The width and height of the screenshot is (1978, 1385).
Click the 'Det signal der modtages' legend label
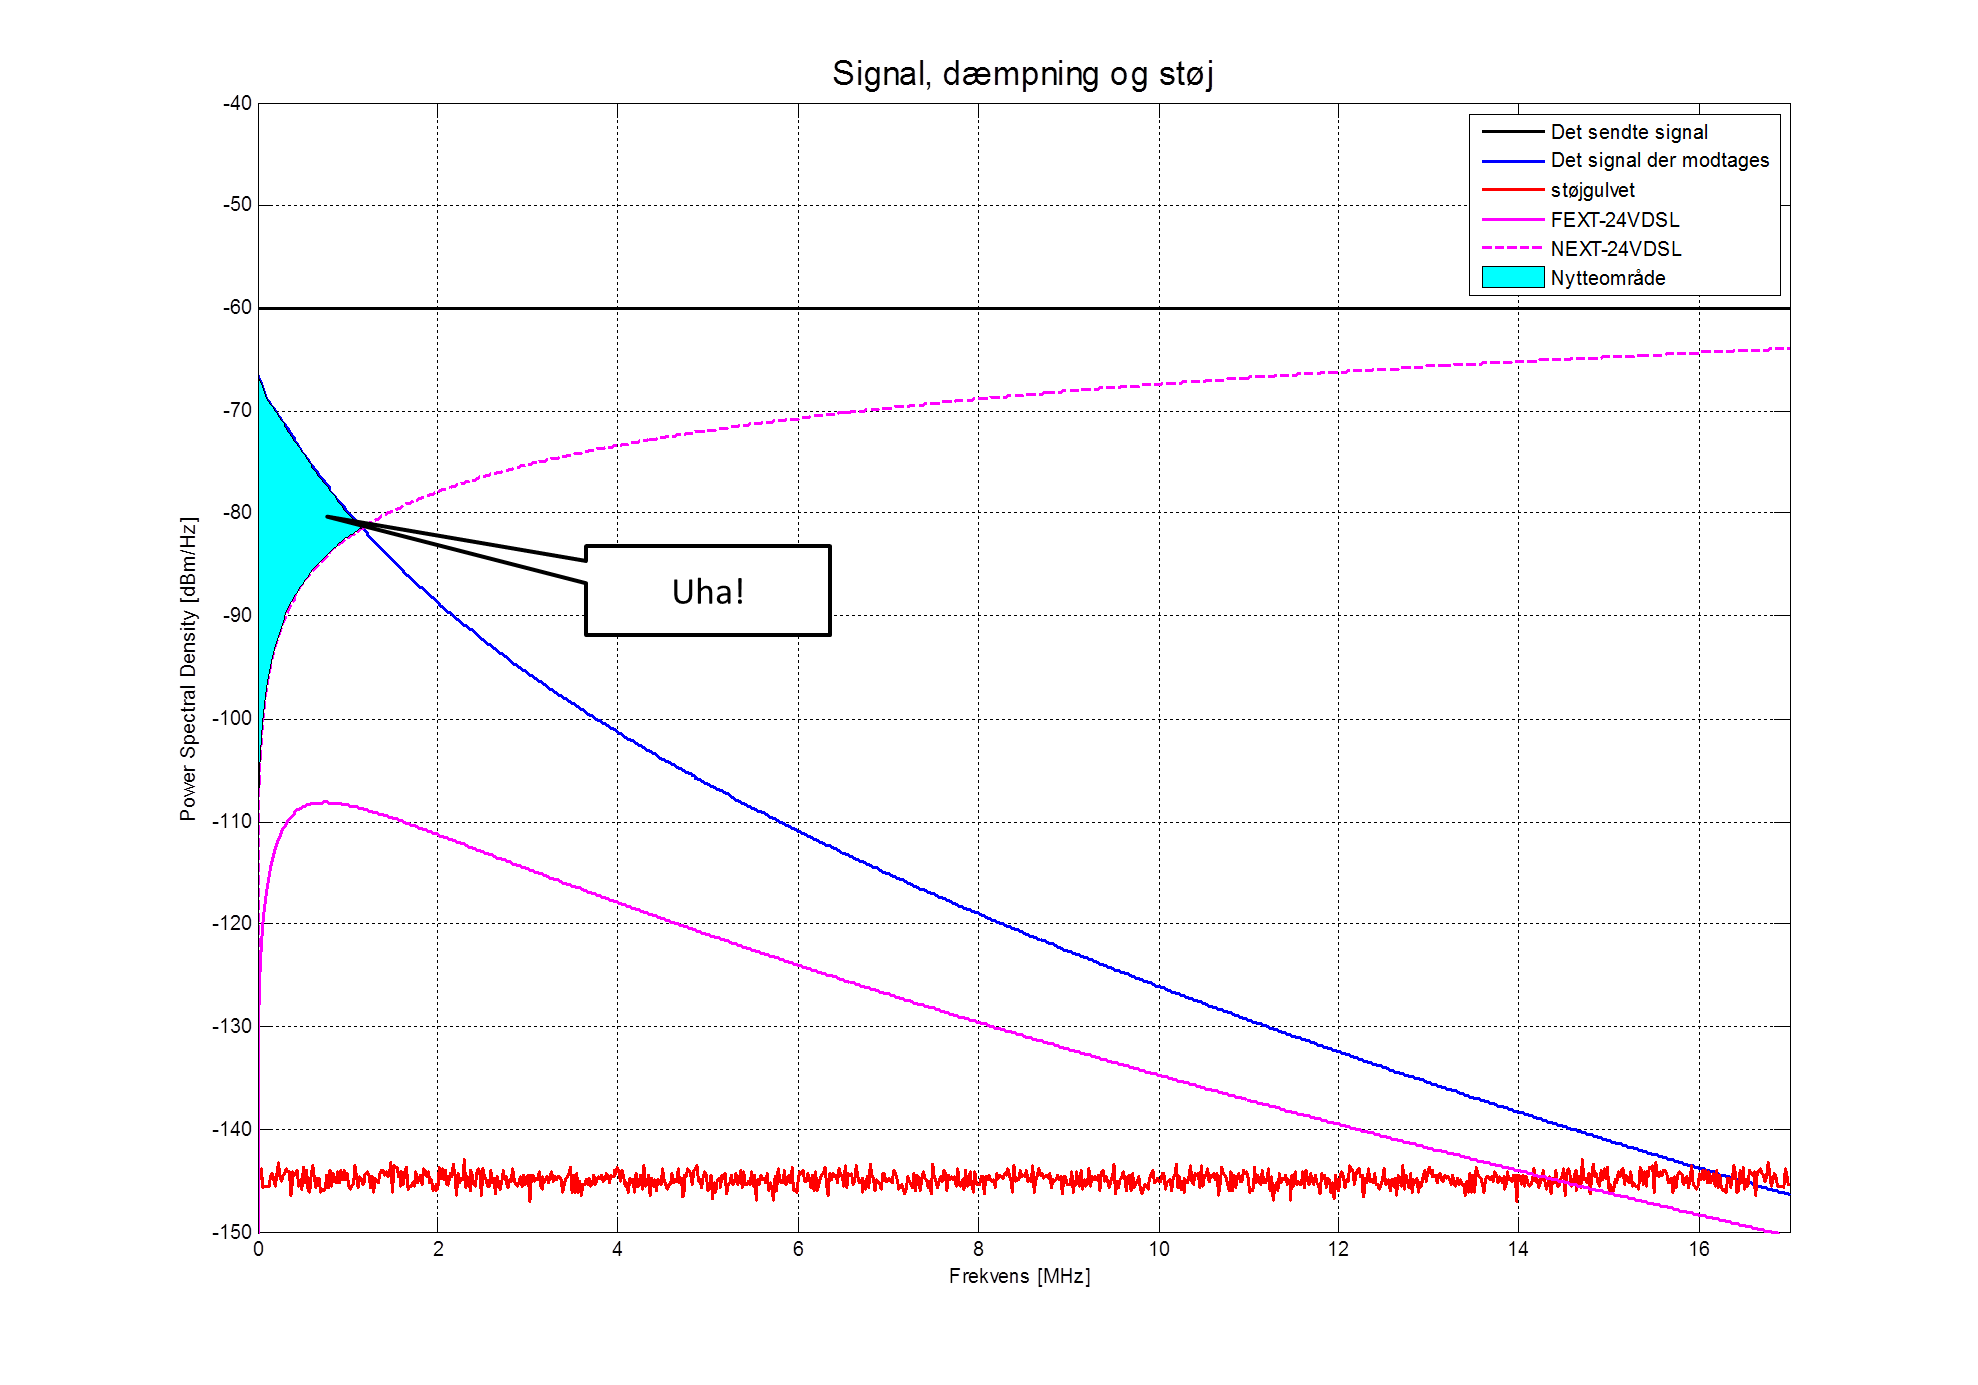pos(1659,160)
